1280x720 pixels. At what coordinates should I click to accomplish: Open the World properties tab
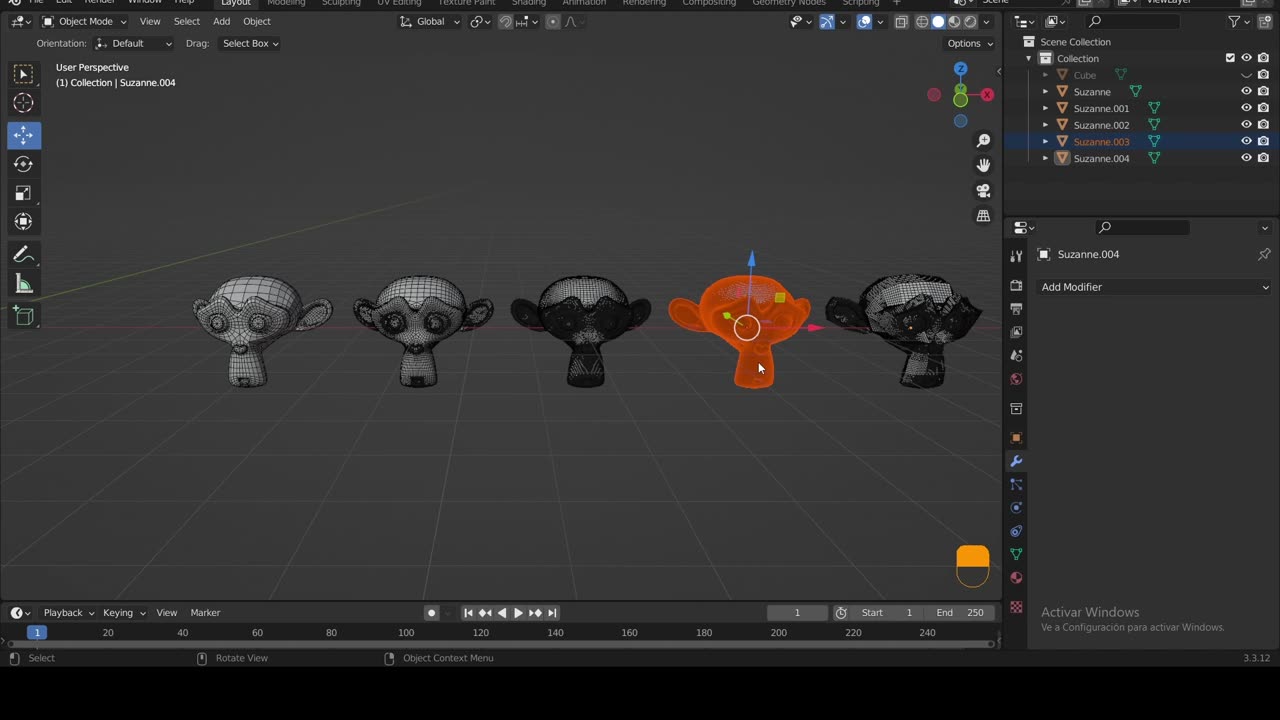point(1016,379)
